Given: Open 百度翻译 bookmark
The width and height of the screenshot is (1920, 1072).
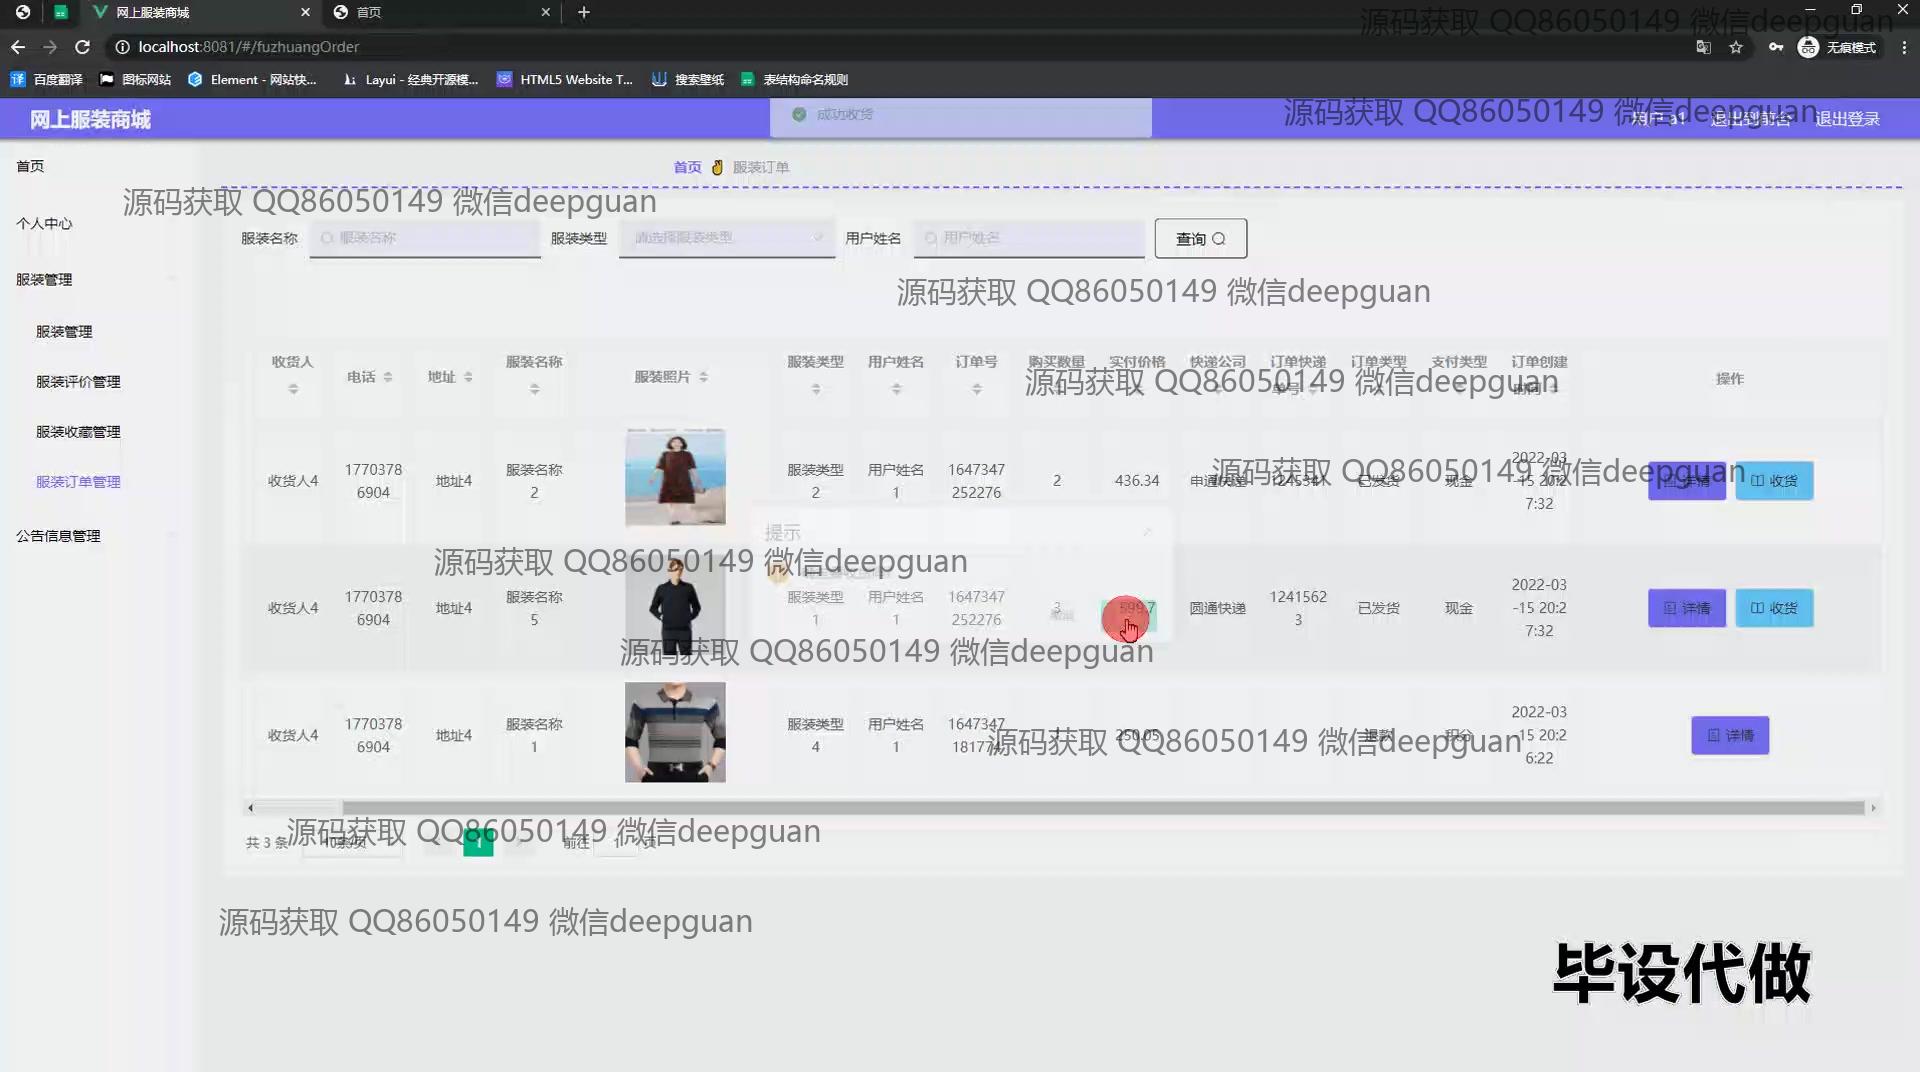Looking at the screenshot, I should [x=47, y=79].
